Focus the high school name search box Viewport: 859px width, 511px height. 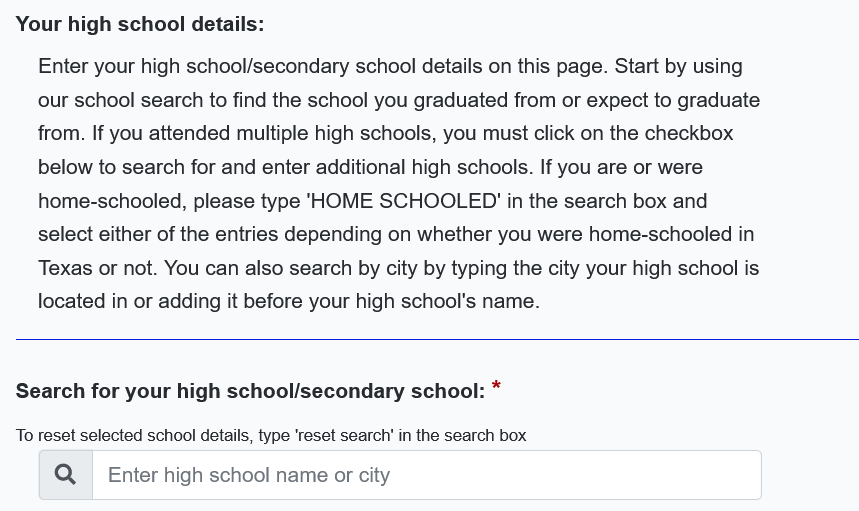point(426,475)
